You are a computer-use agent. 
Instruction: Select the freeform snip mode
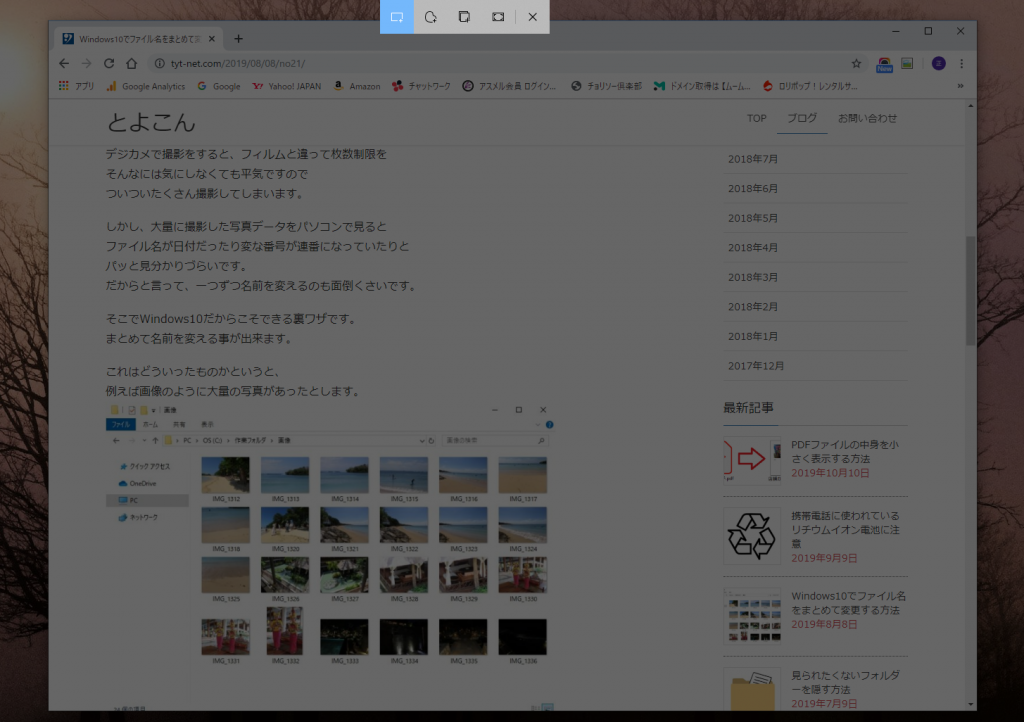pos(430,17)
